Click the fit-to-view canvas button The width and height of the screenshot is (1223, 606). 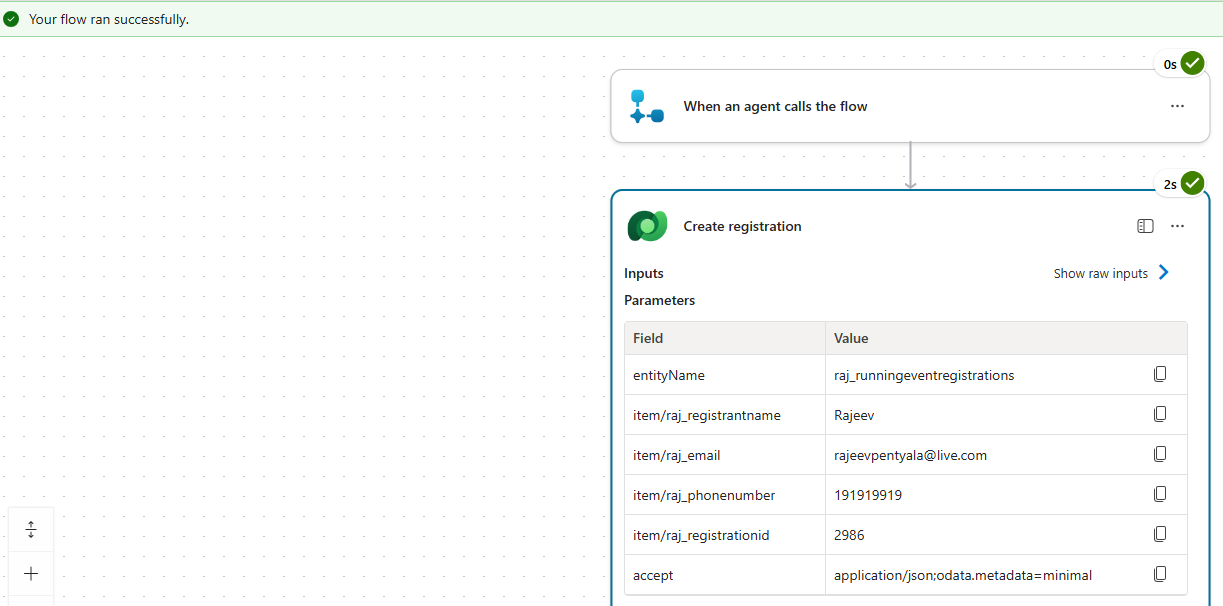[x=31, y=529]
